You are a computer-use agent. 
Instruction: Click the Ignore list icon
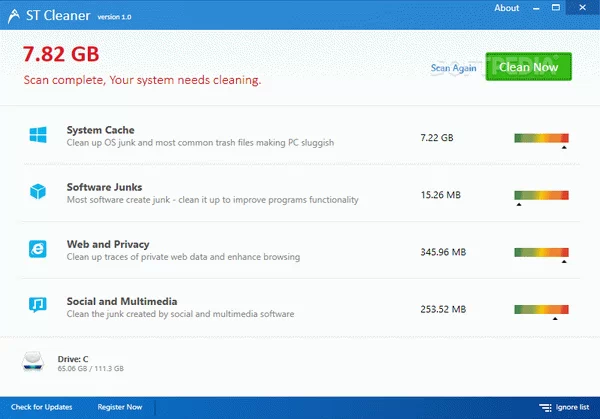pos(546,407)
